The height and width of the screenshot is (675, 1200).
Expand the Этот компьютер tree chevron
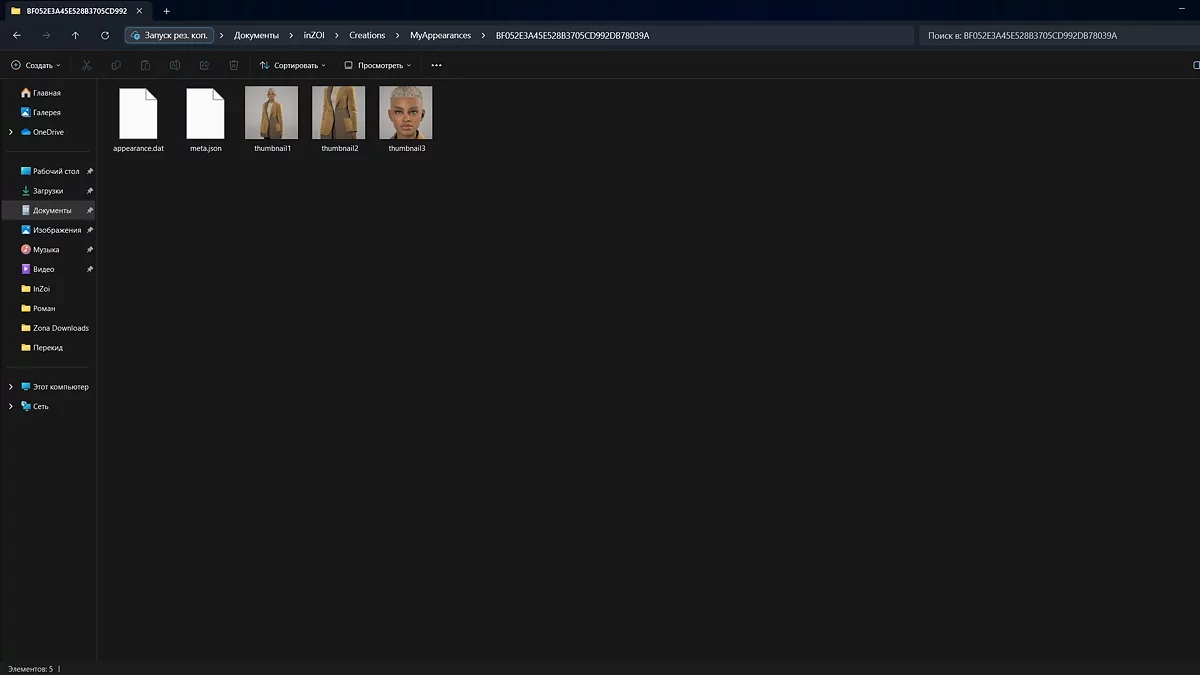11,387
